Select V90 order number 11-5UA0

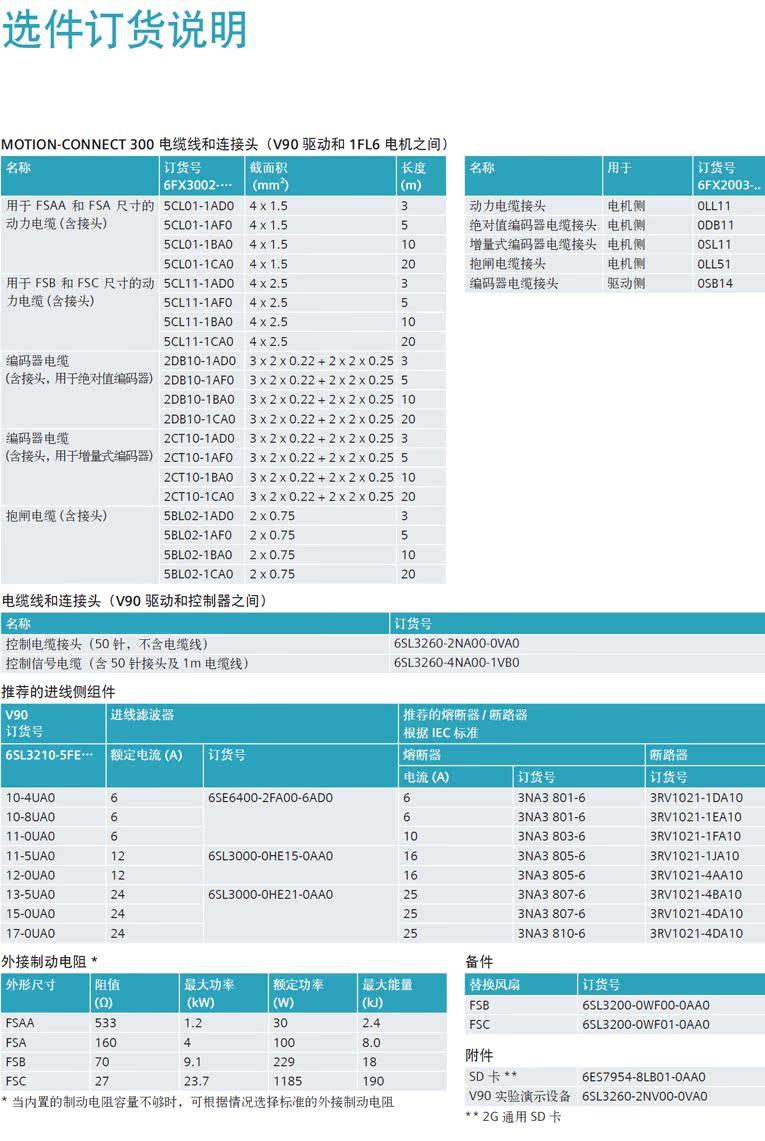click(x=31, y=856)
